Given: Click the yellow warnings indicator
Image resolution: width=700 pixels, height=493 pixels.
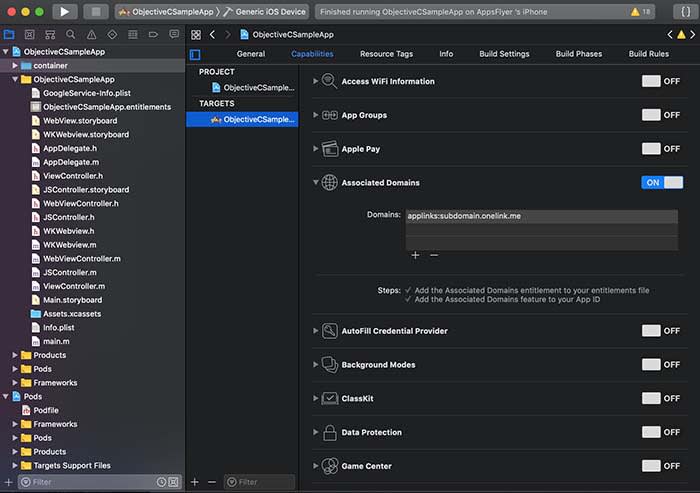Looking at the screenshot, I should click(x=640, y=12).
